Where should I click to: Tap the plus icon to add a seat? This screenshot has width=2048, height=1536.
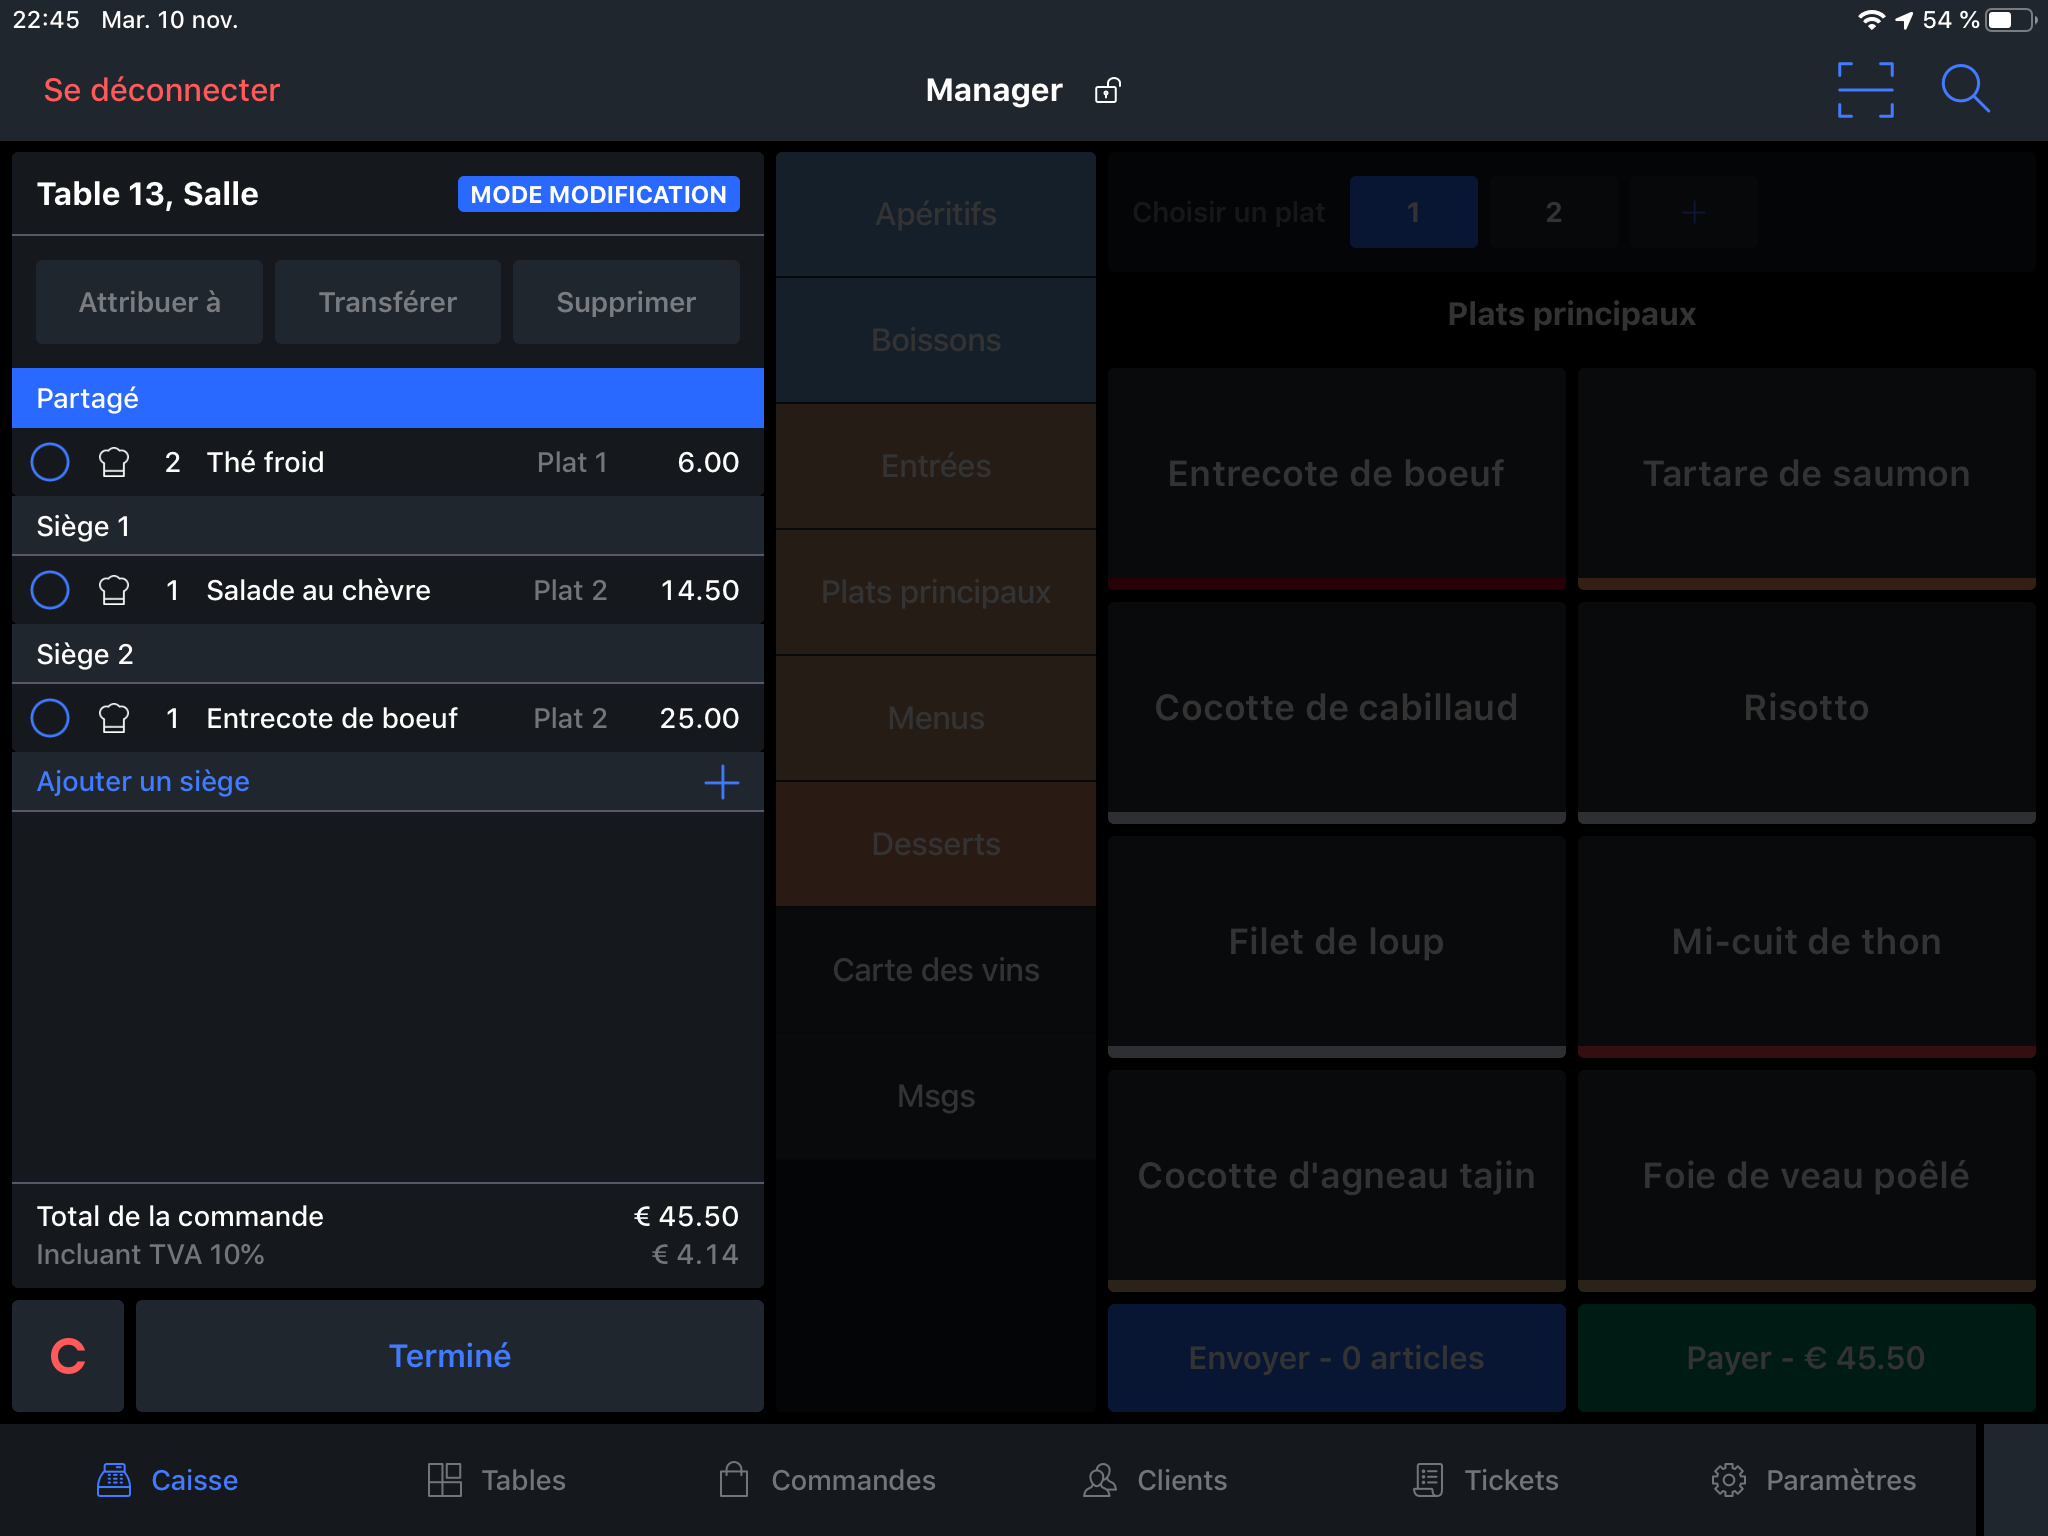tap(721, 782)
